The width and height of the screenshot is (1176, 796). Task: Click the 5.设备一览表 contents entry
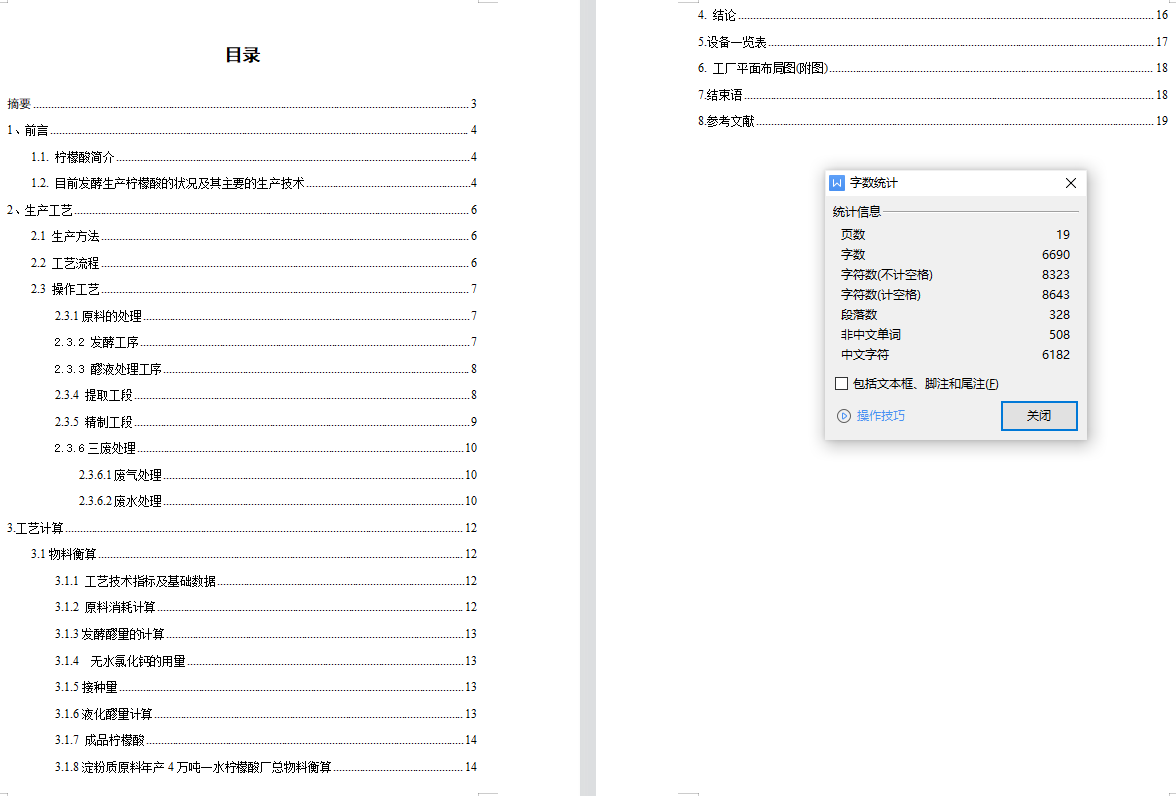tap(733, 42)
